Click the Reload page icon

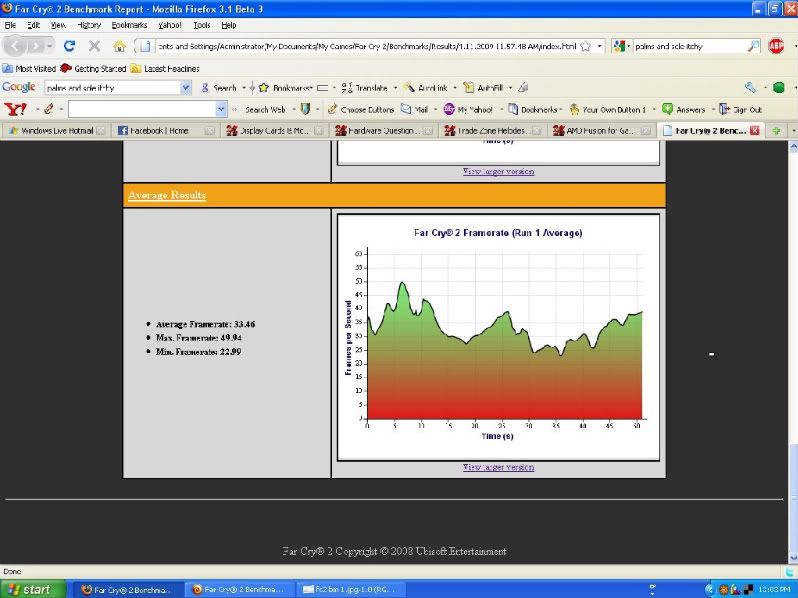tap(69, 46)
